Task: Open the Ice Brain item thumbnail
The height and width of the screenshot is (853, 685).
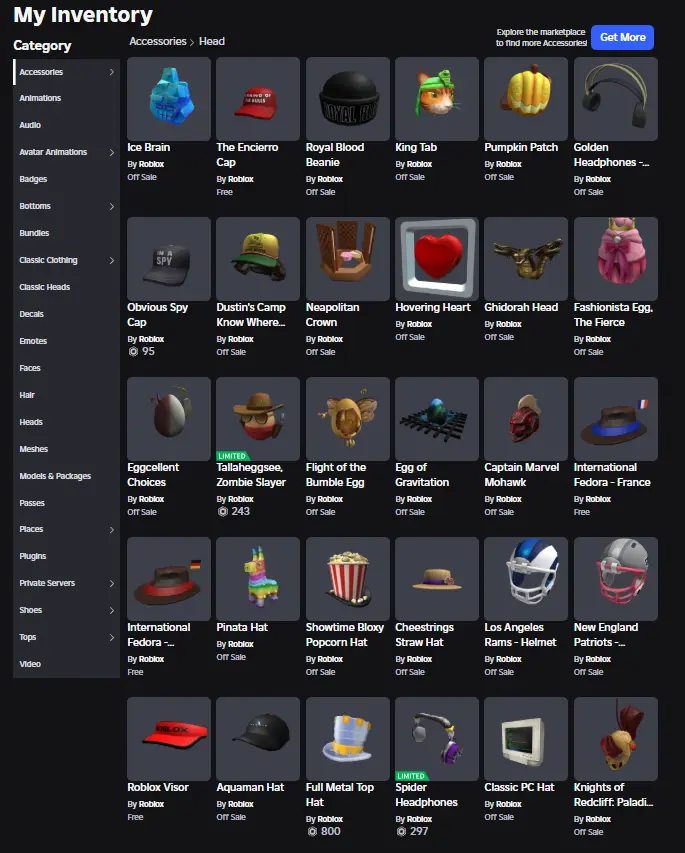Action: pyautogui.click(x=169, y=99)
